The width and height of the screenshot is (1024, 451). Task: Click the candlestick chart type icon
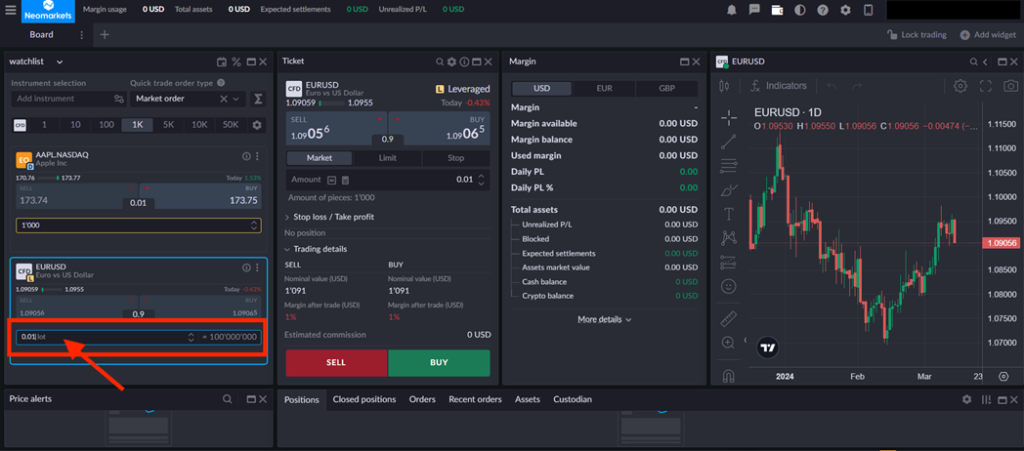tap(727, 86)
